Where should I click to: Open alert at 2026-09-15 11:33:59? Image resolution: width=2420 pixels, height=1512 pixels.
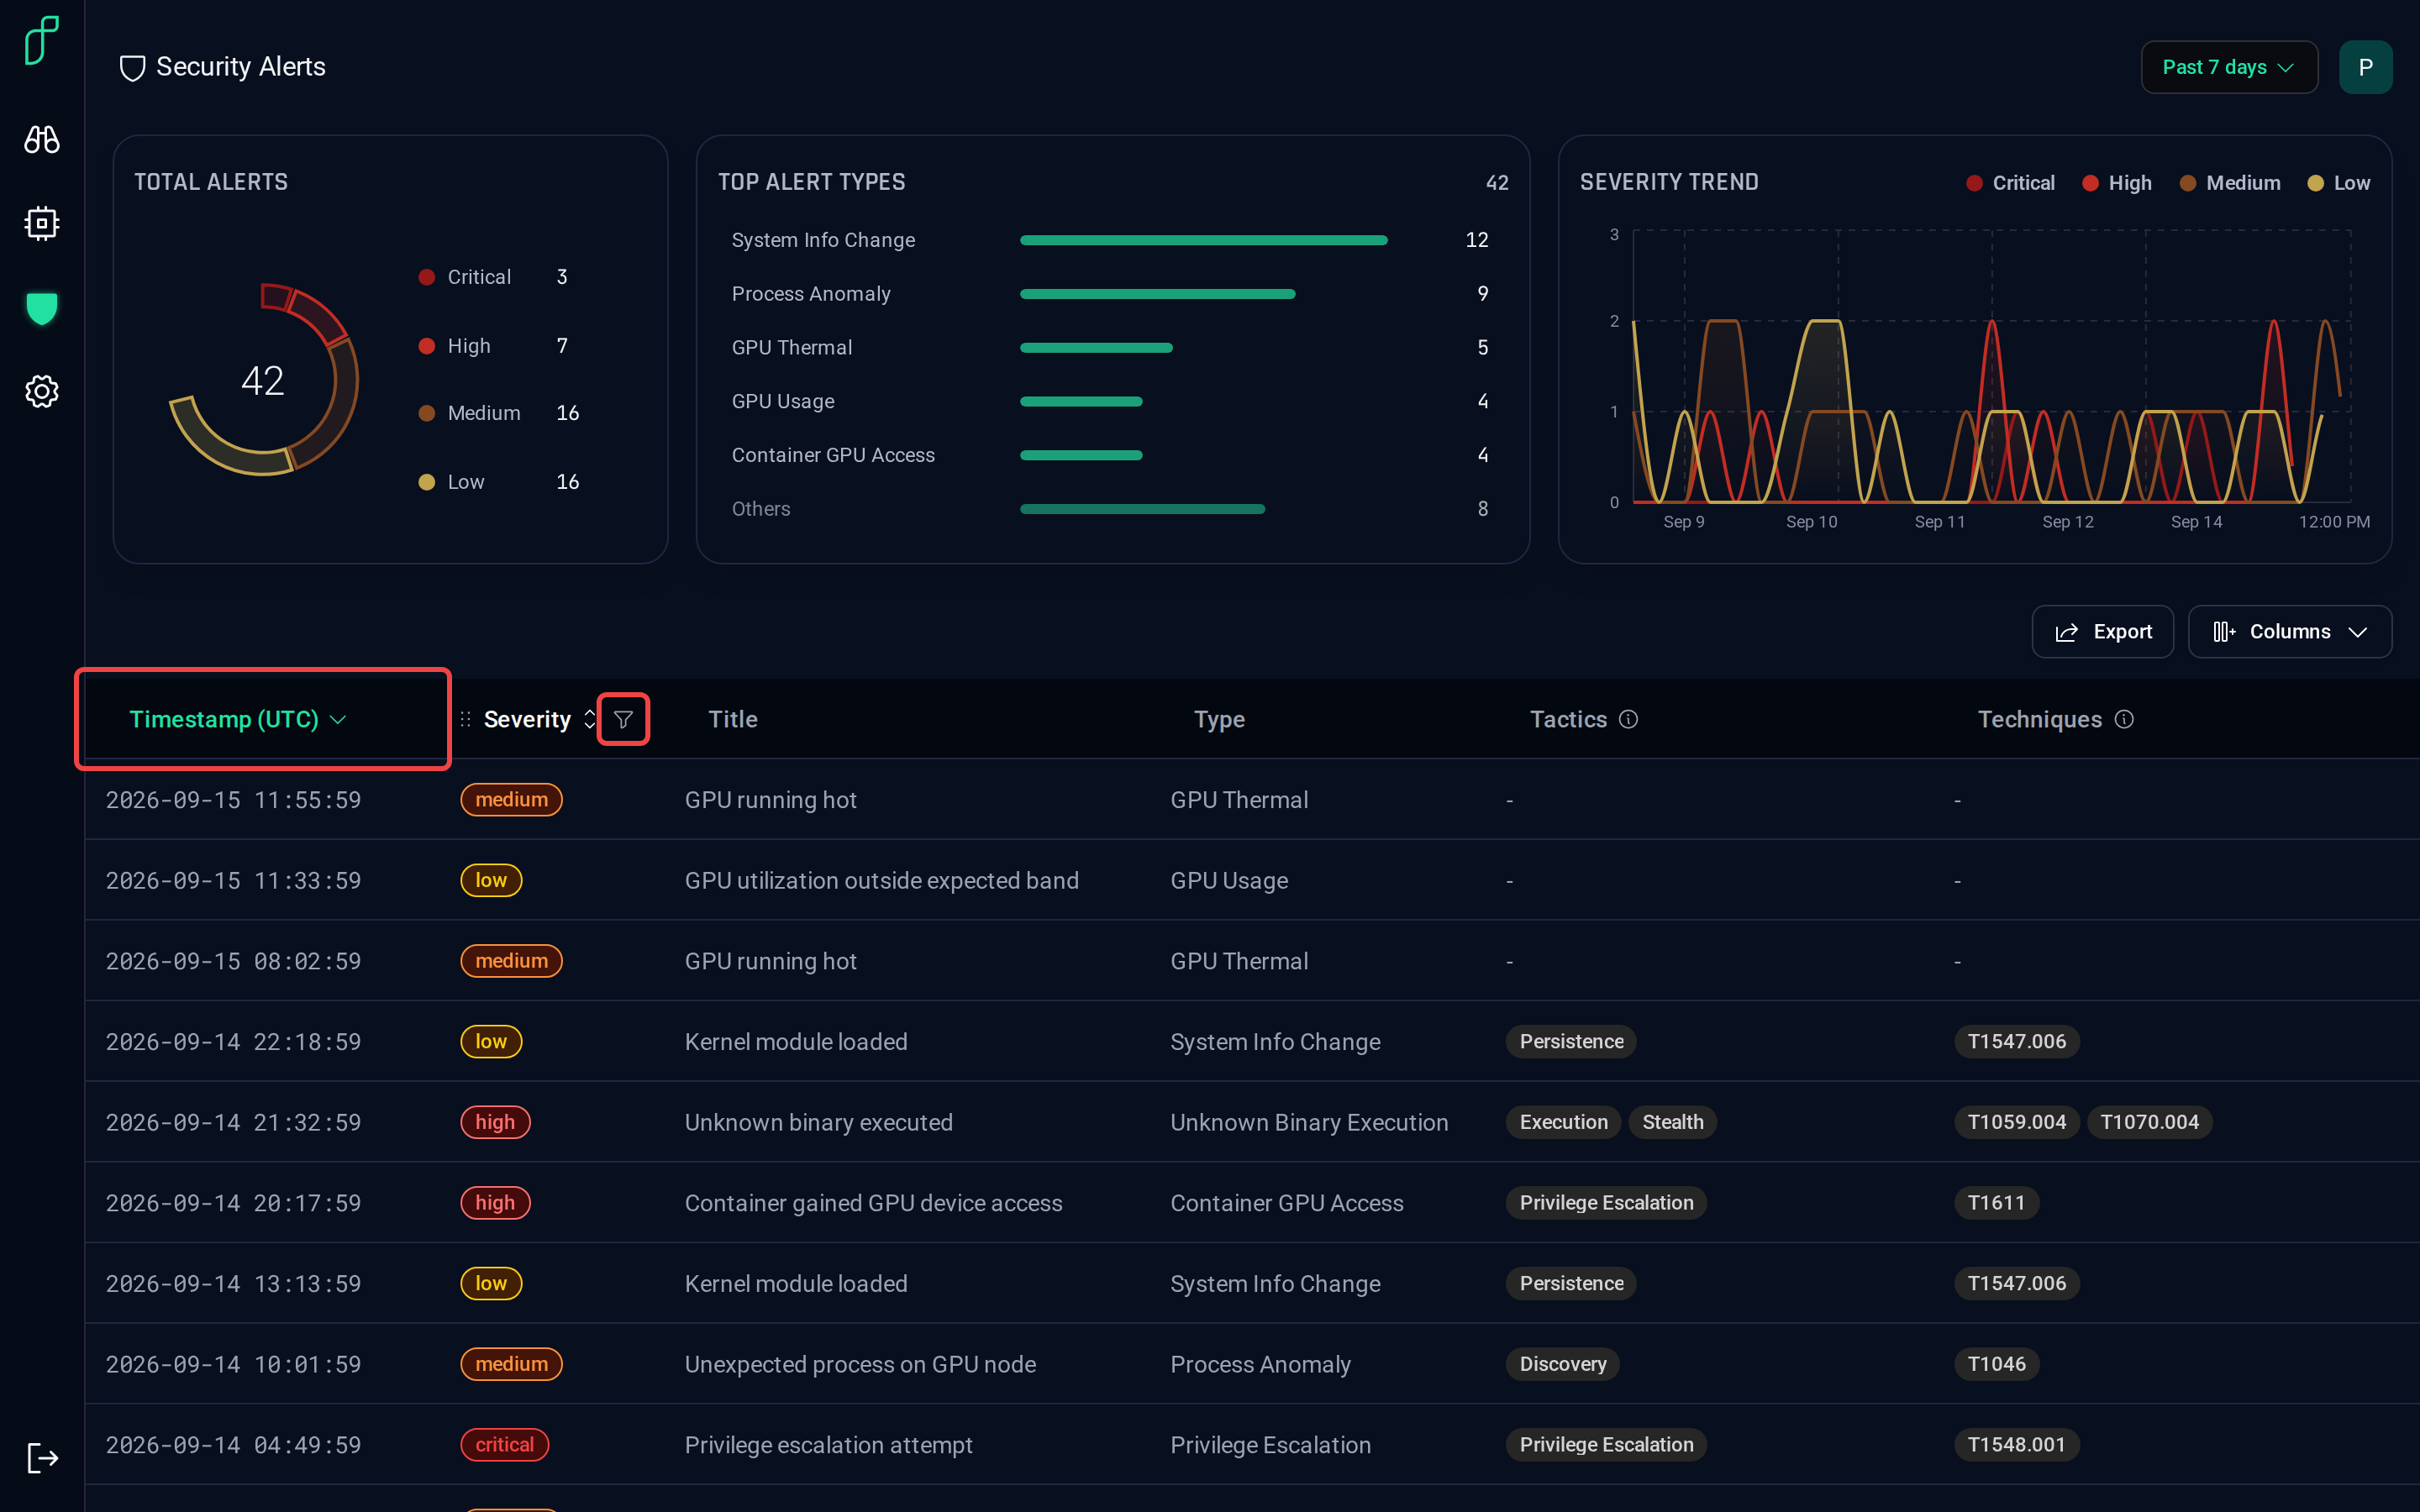coord(1252,880)
